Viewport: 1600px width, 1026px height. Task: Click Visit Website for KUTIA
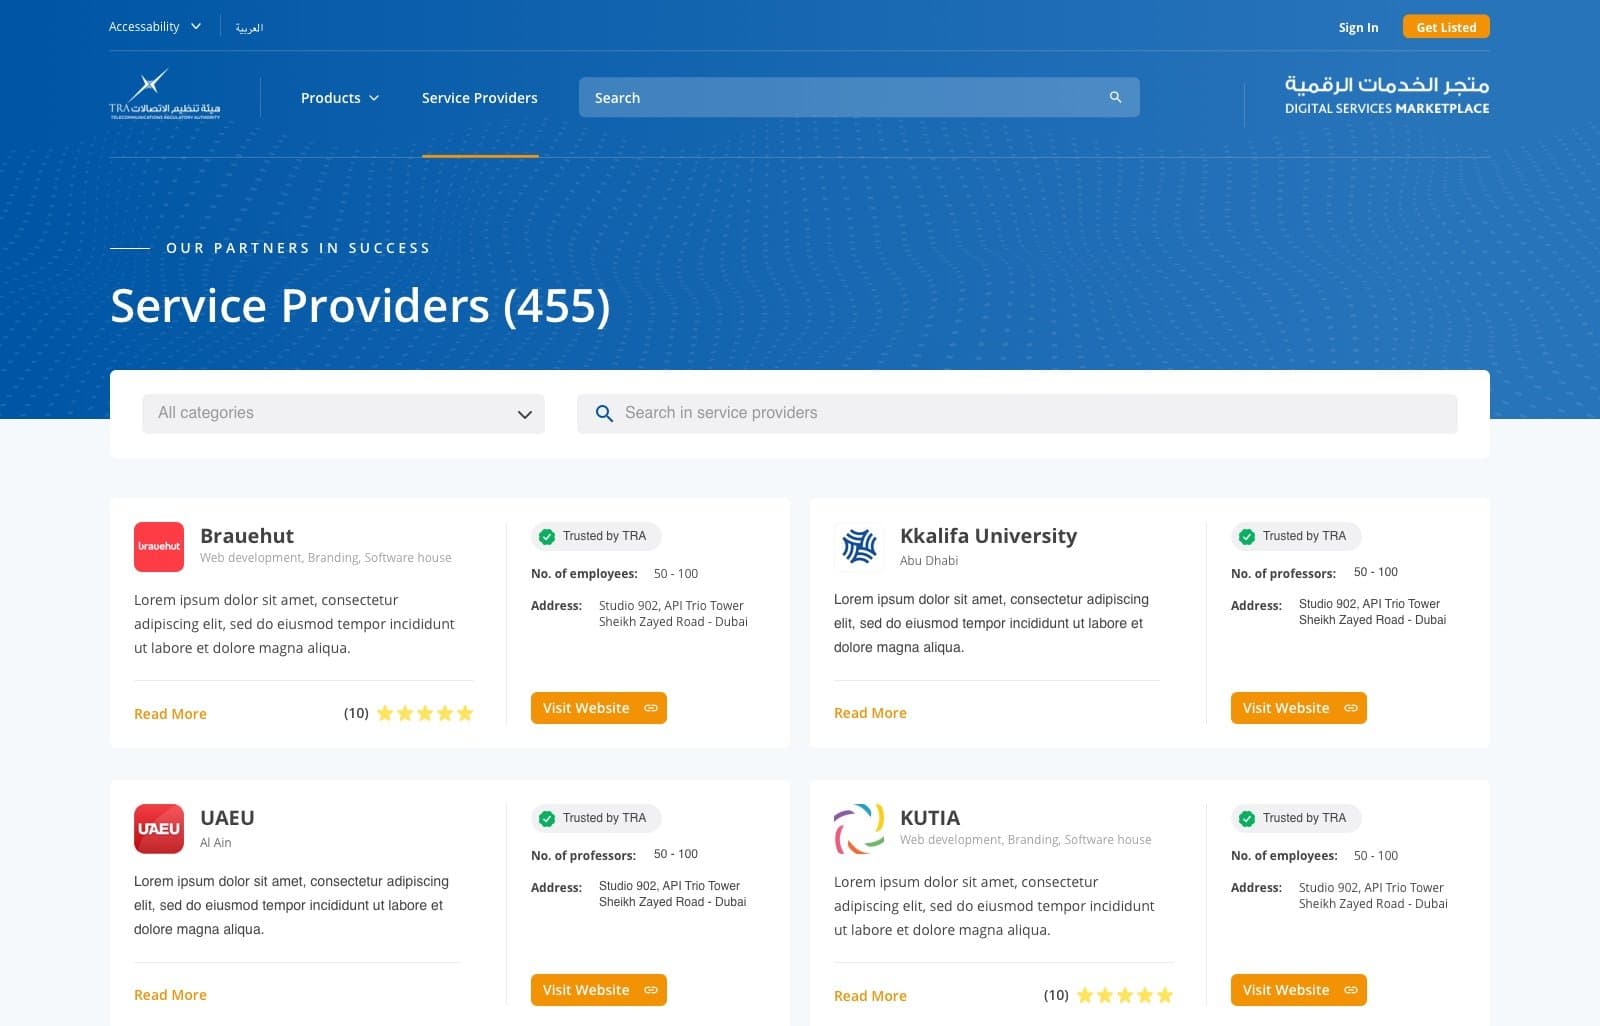click(1298, 990)
